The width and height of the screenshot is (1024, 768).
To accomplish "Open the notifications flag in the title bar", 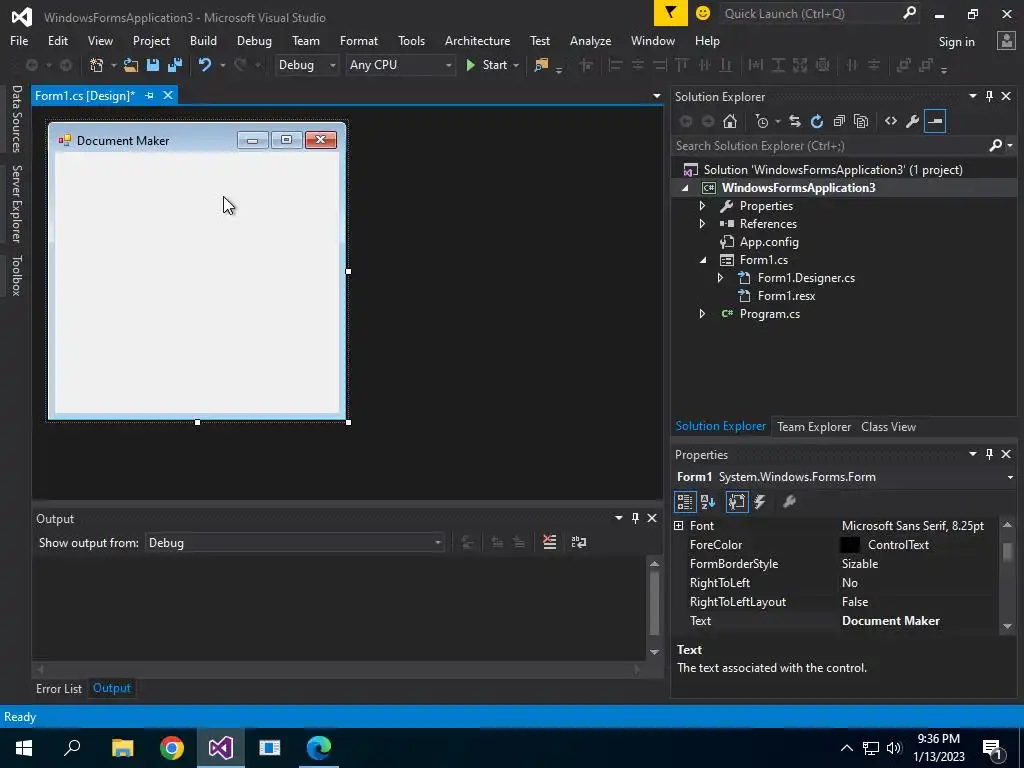I will [x=671, y=13].
